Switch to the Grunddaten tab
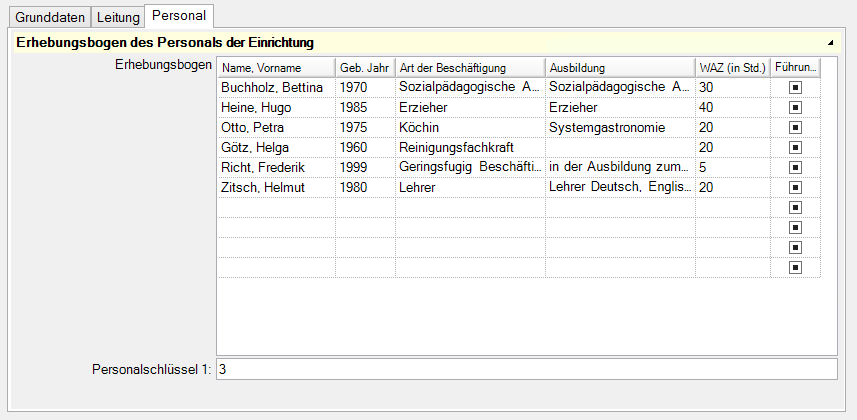857x420 pixels. (48, 17)
